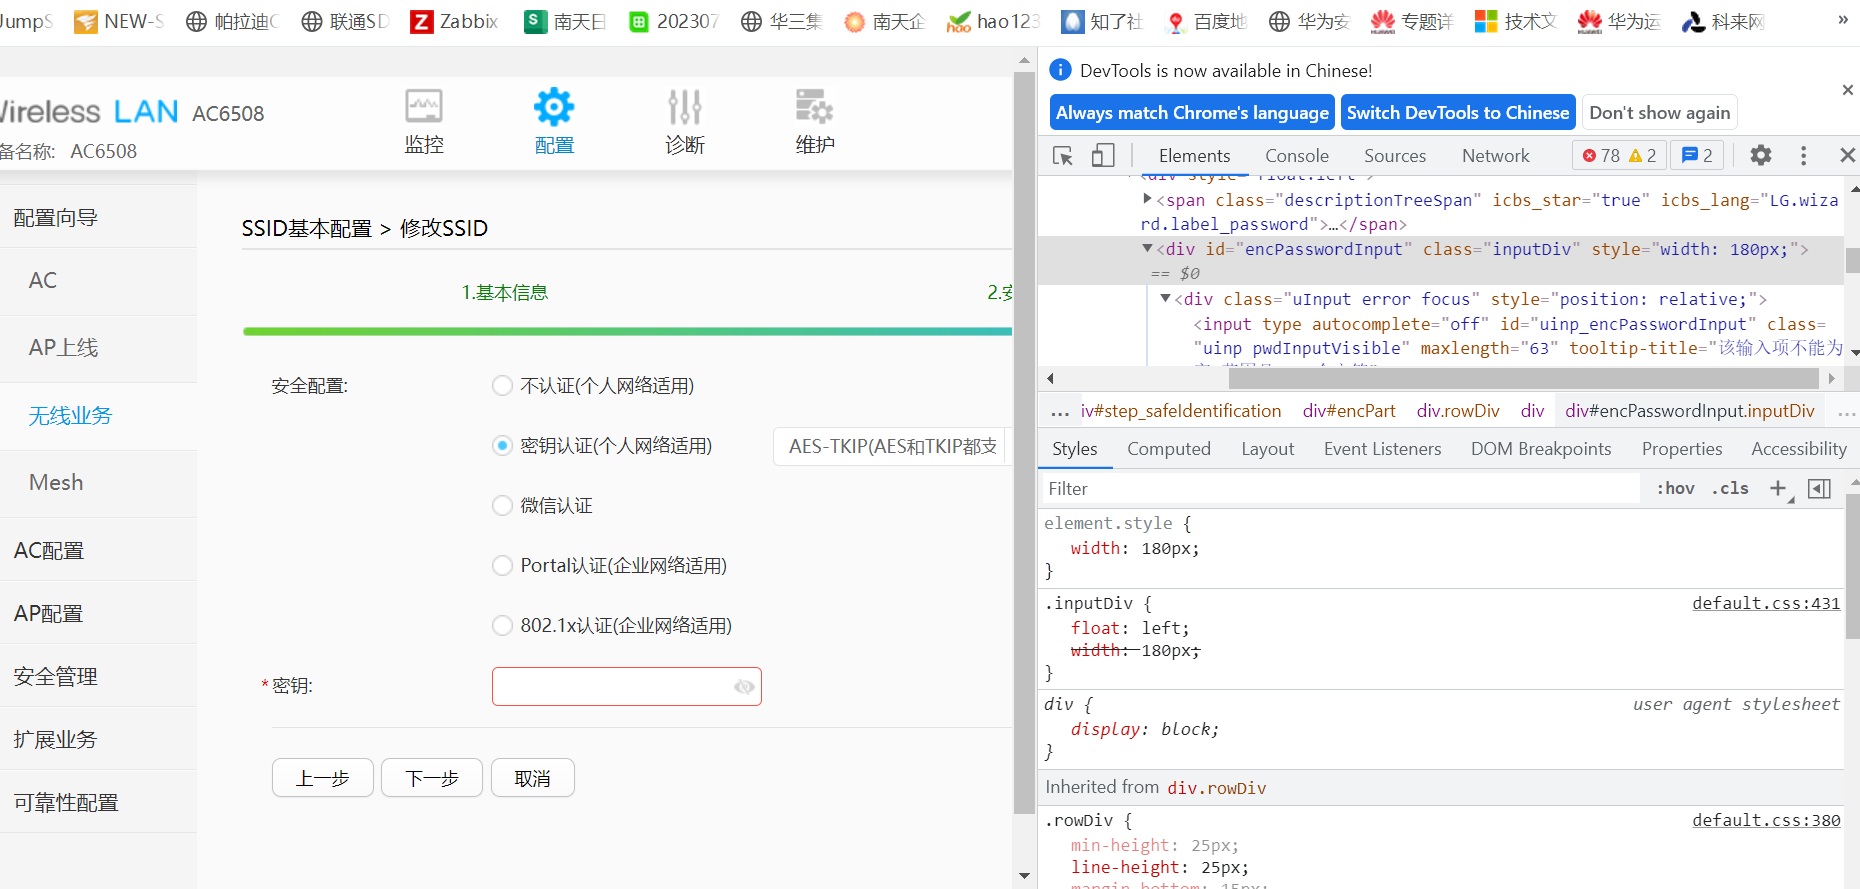This screenshot has width=1860, height=889.
Task: Add a new style rule with the plus icon
Action: click(1778, 488)
